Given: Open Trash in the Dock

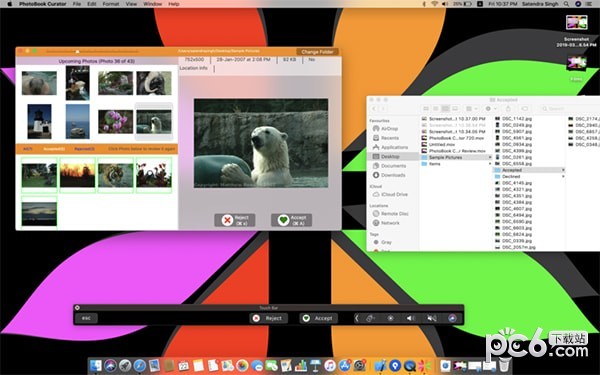Looking at the screenshot, I should coord(504,365).
